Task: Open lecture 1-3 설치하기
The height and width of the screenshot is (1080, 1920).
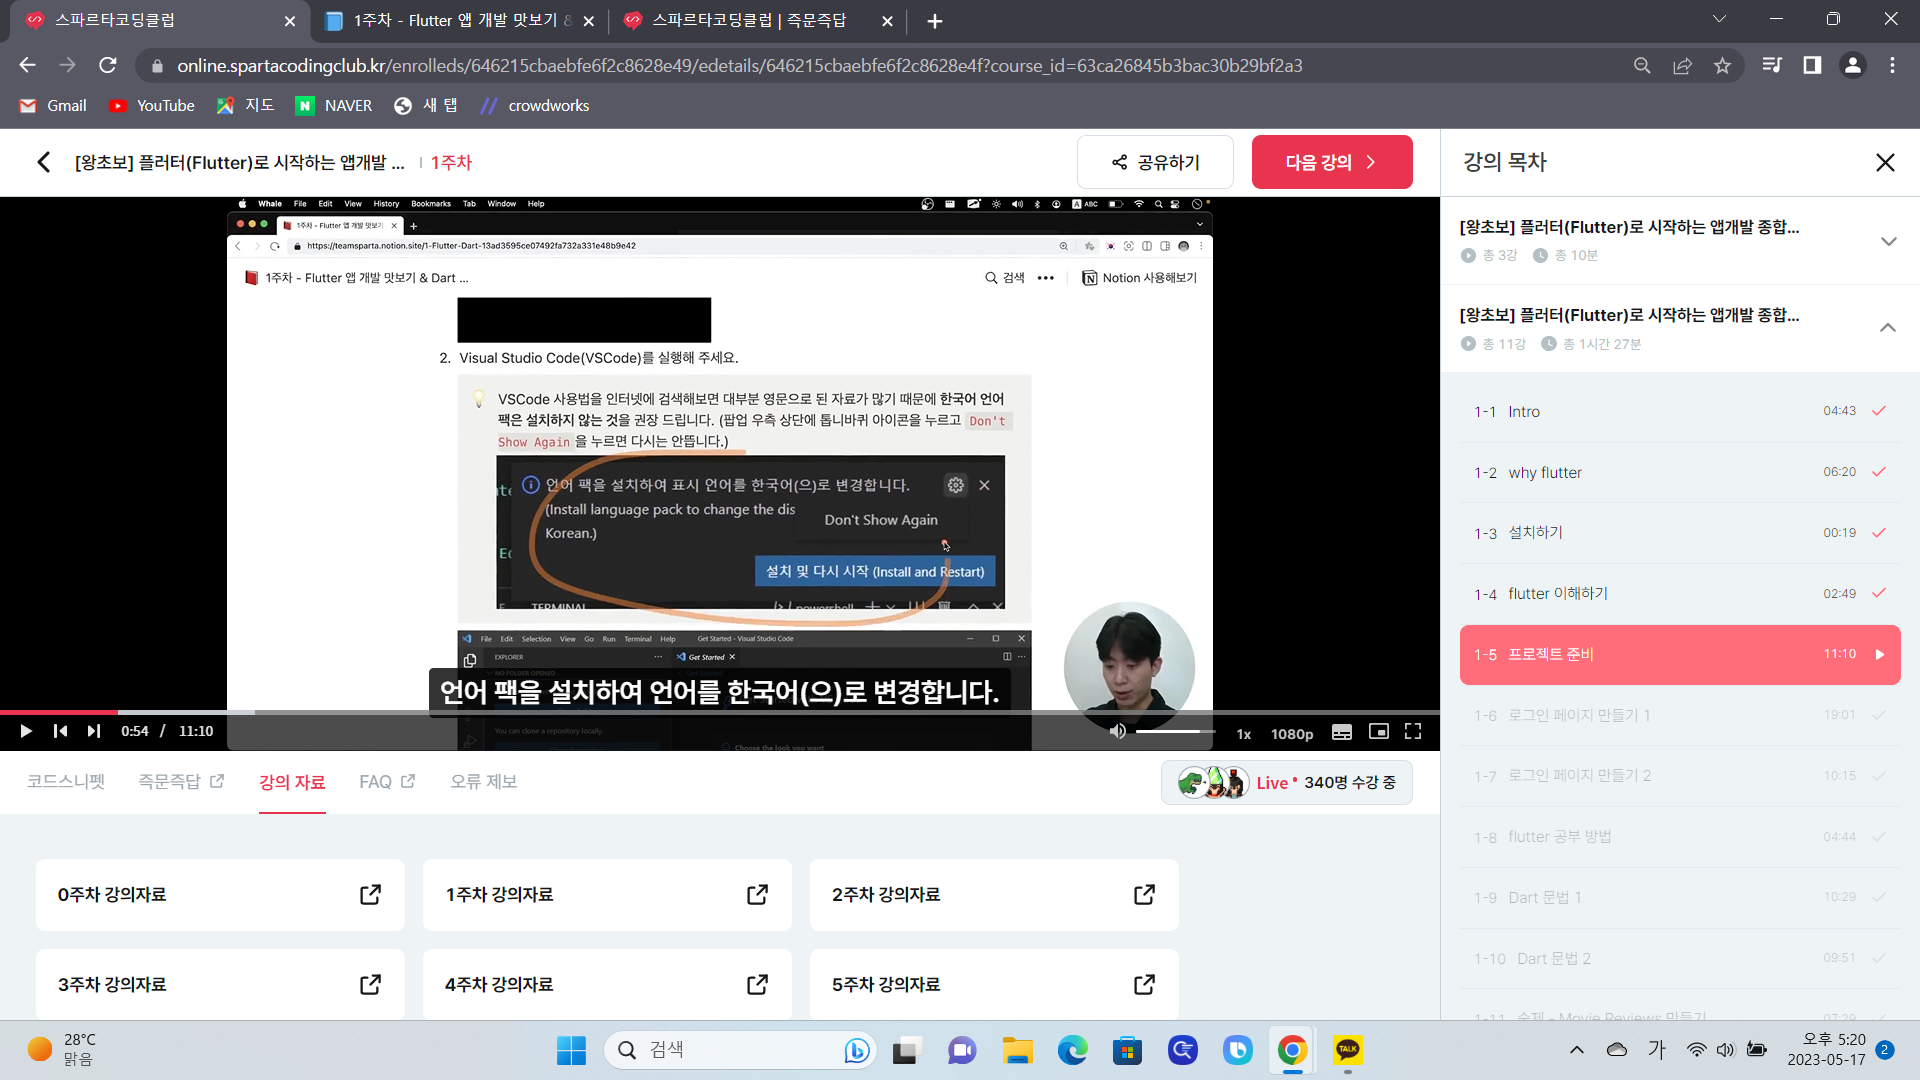Action: tap(1680, 533)
